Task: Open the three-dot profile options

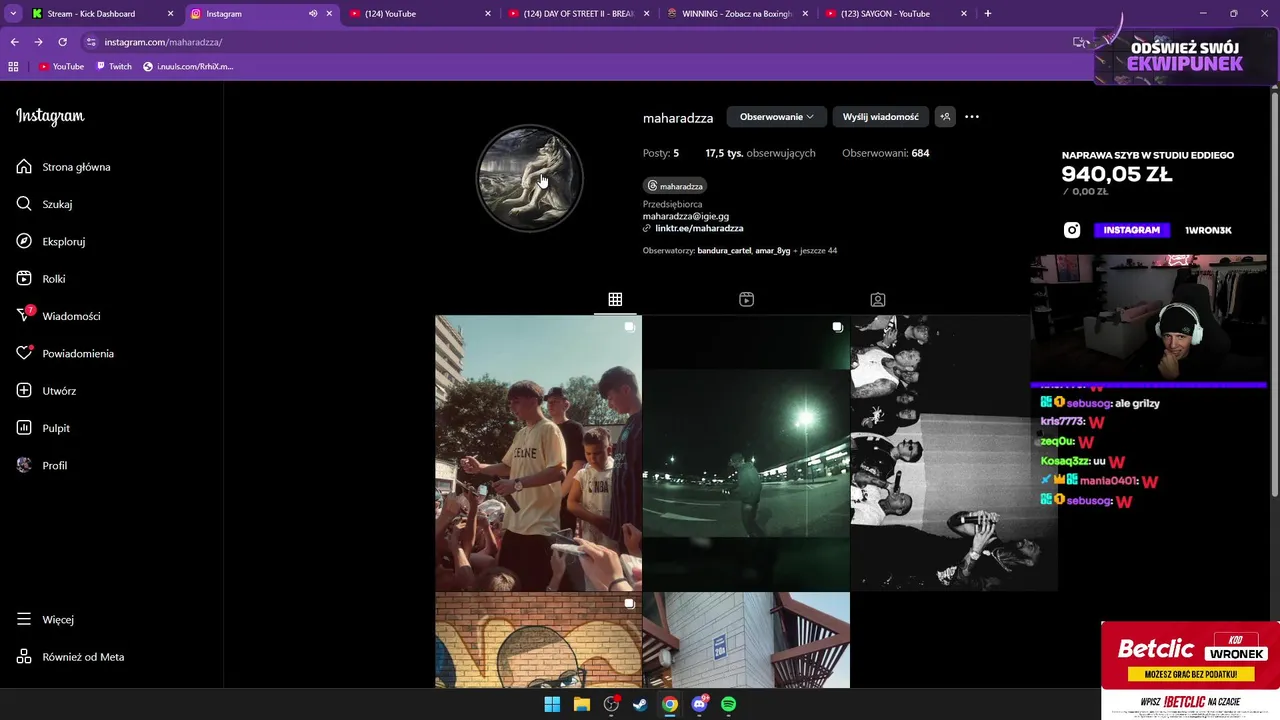Action: (x=972, y=117)
